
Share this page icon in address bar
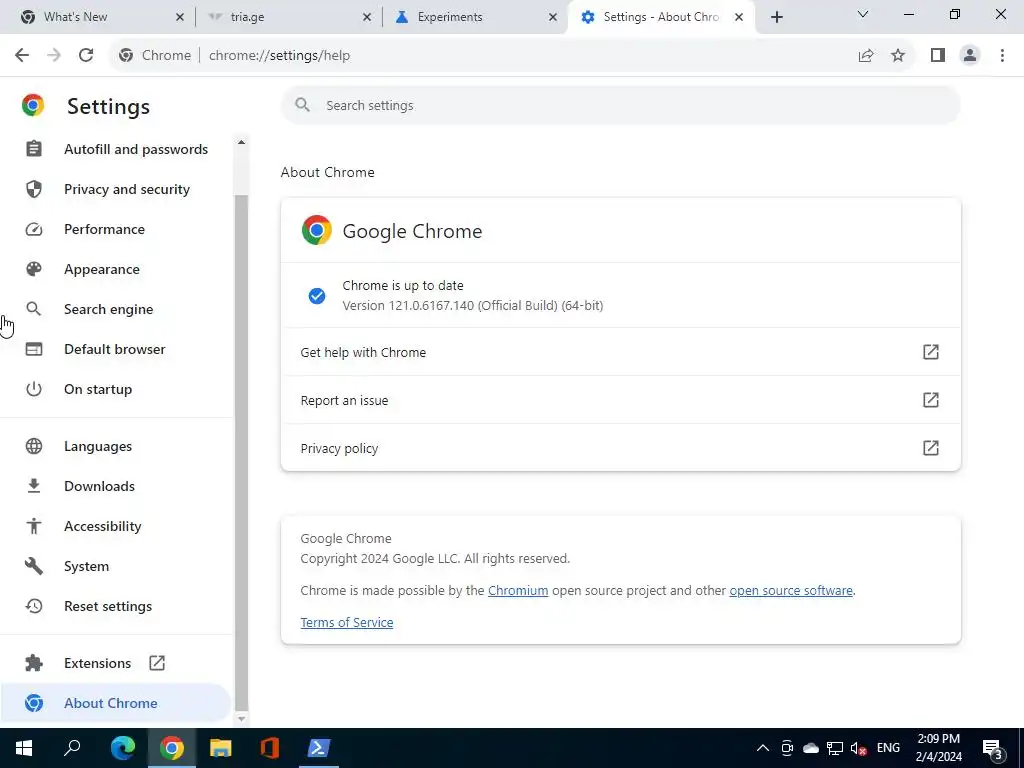point(866,56)
